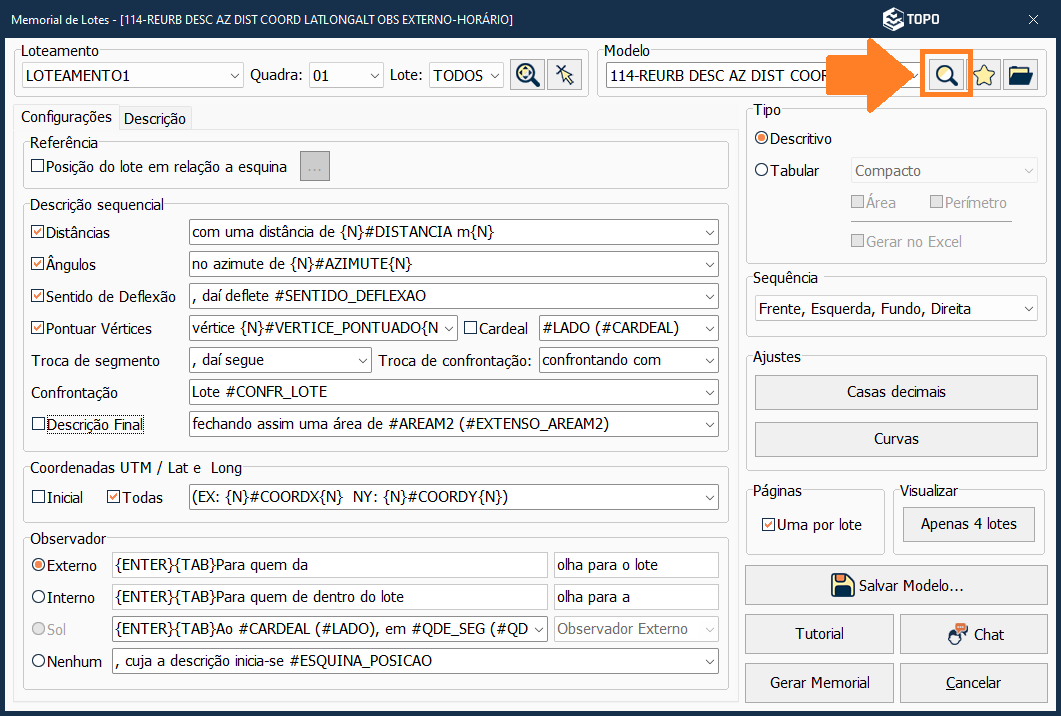Click the select-lot cursor icon
Viewport: 1061px width, 716px height.
coord(565,75)
